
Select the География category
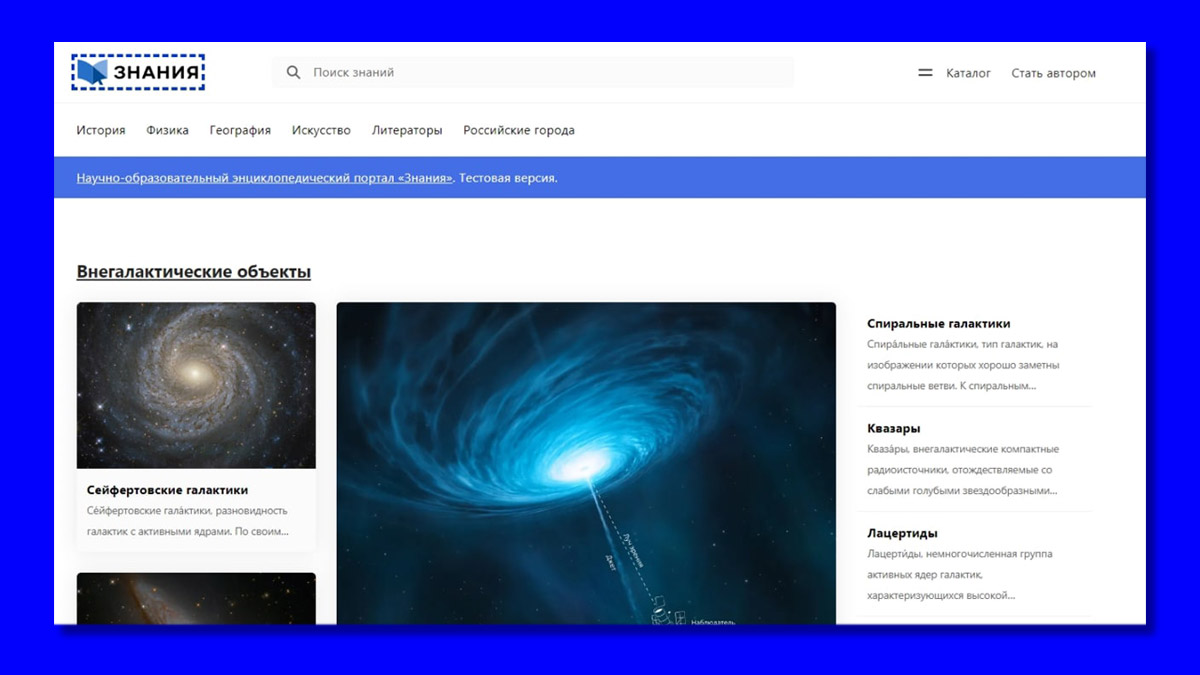tap(240, 130)
